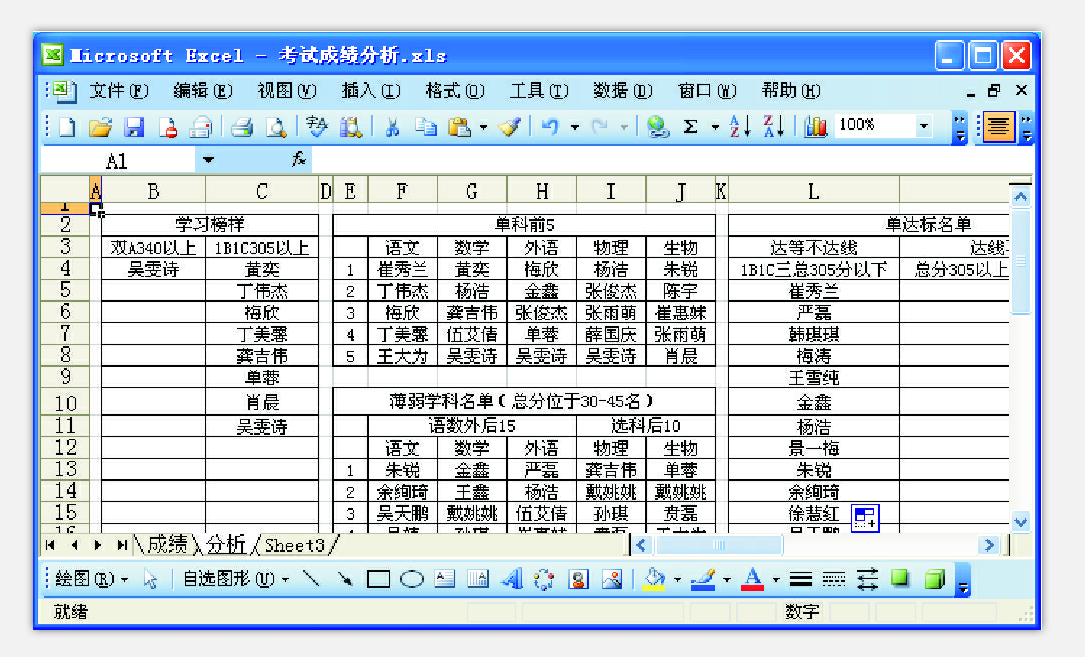
Task: Toggle the select objects arrow pointer
Action: [x=151, y=579]
